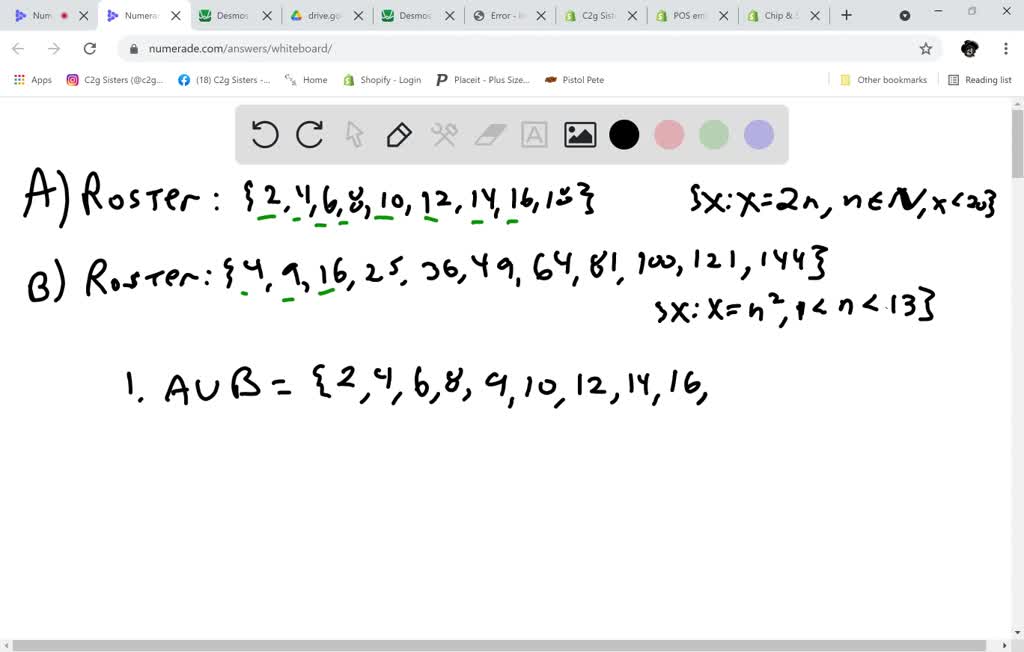Switch to the pink pen color
1024x652 pixels.
coord(669,133)
